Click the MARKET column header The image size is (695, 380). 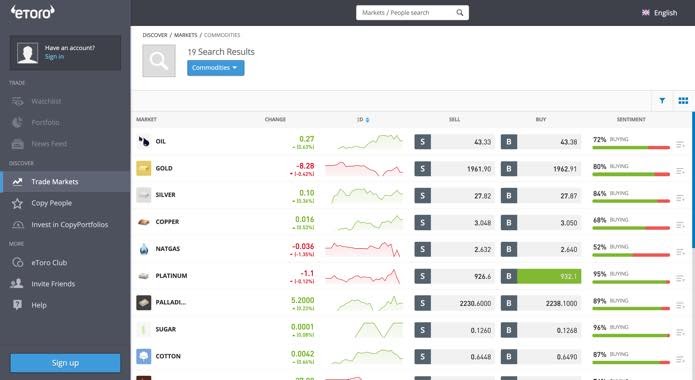[x=146, y=120]
